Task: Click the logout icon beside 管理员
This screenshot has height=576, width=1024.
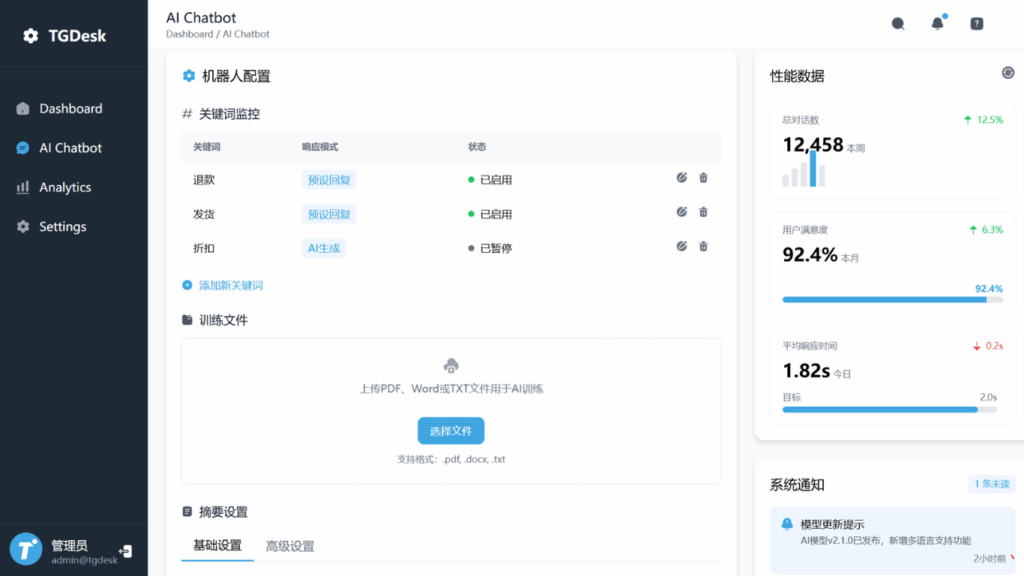Action: (x=126, y=550)
